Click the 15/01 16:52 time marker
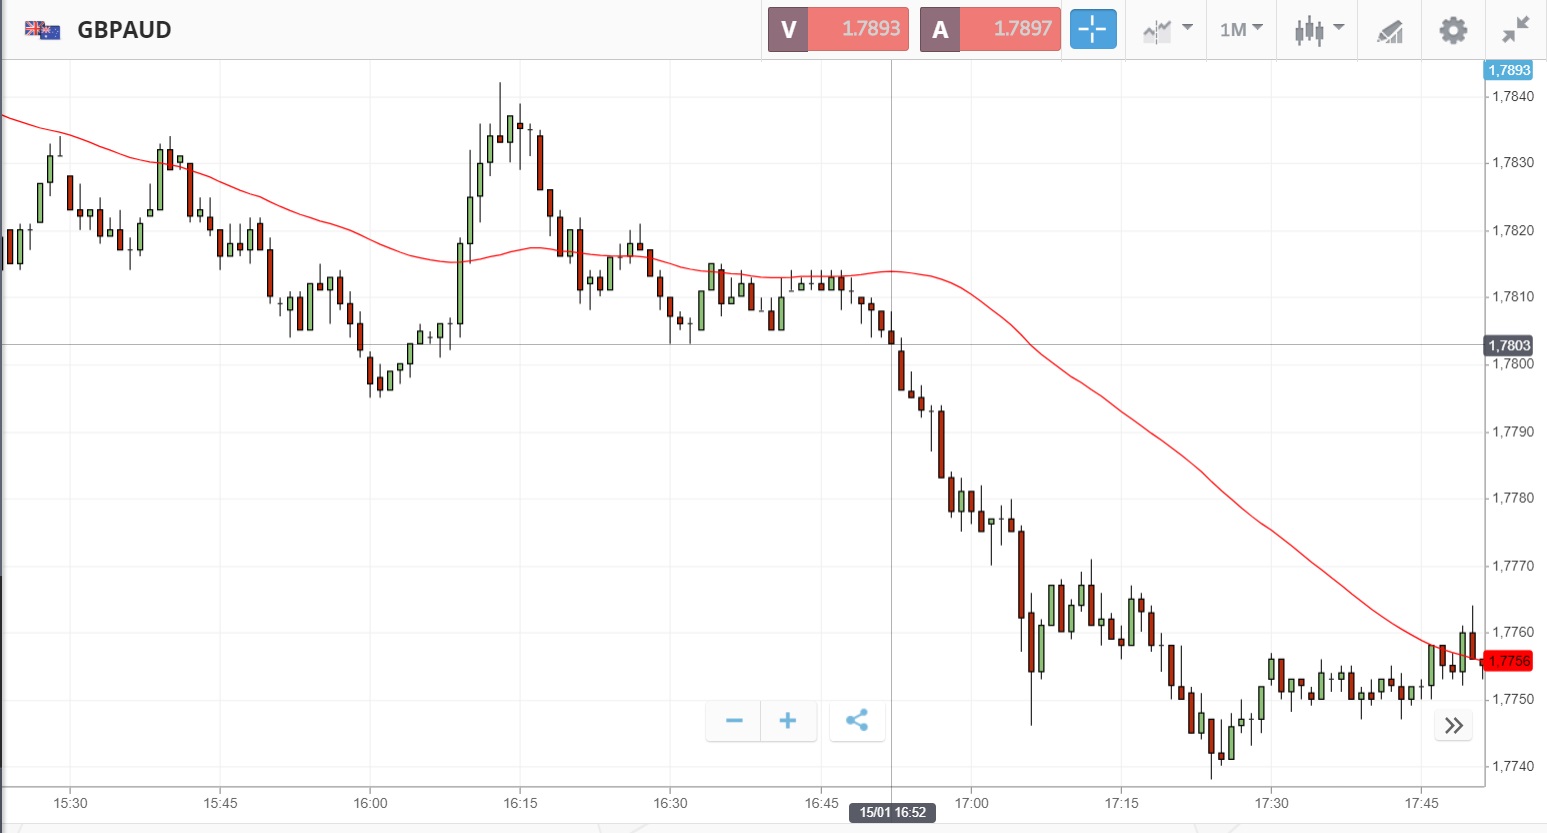 pos(893,812)
